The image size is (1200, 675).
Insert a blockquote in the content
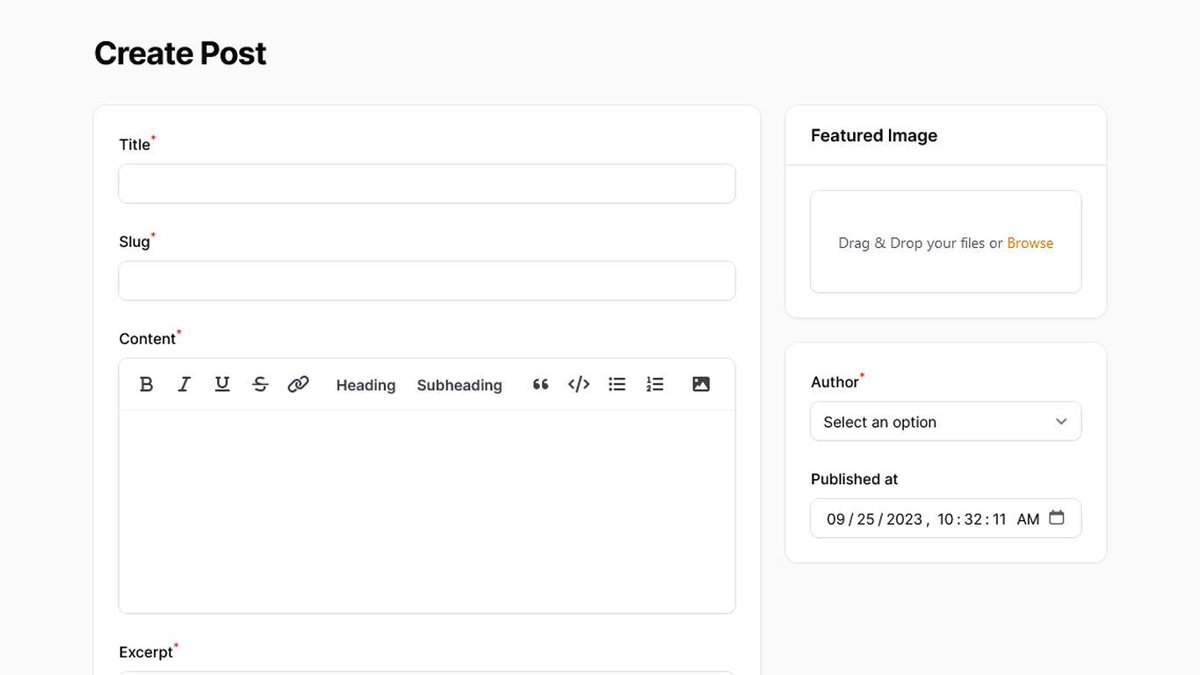540,384
